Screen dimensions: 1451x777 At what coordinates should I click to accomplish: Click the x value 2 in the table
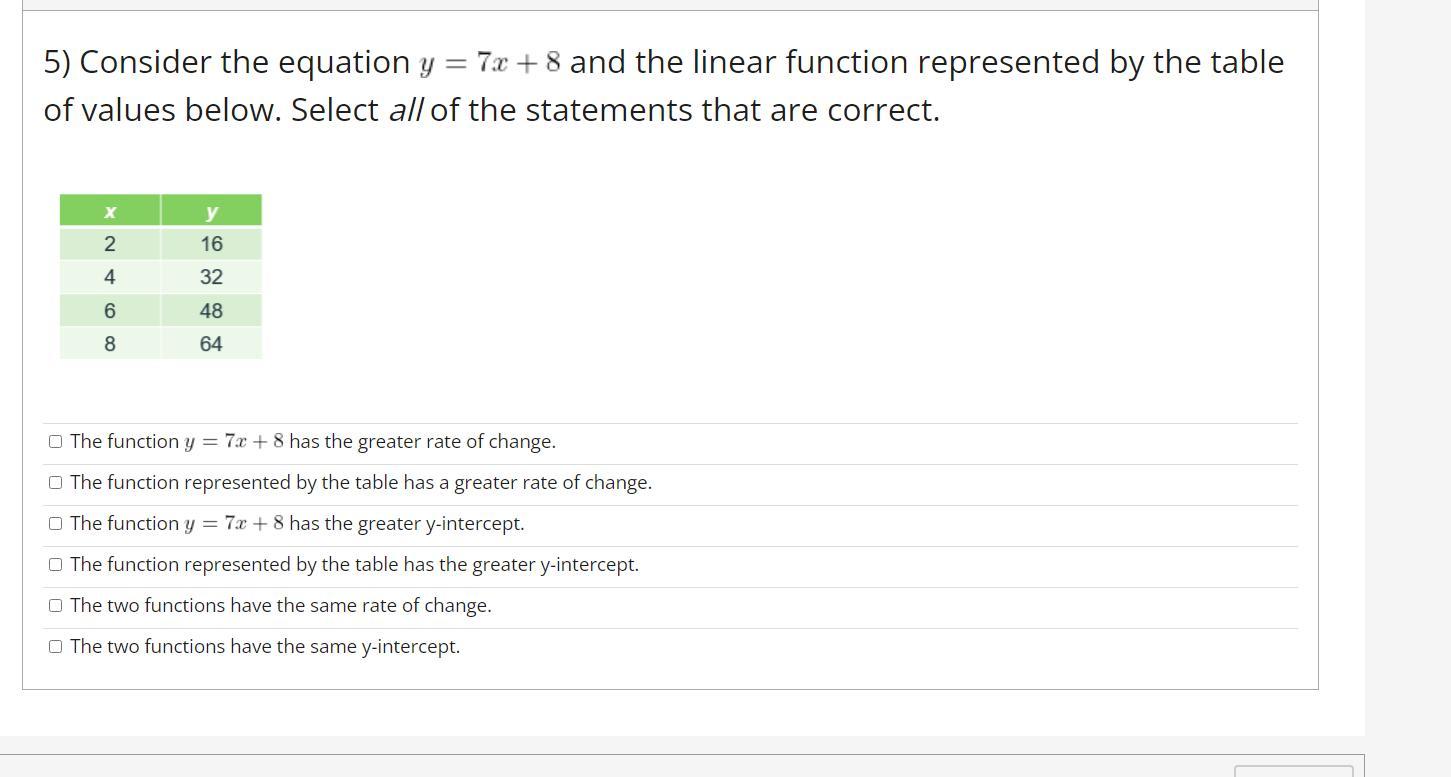(x=110, y=244)
